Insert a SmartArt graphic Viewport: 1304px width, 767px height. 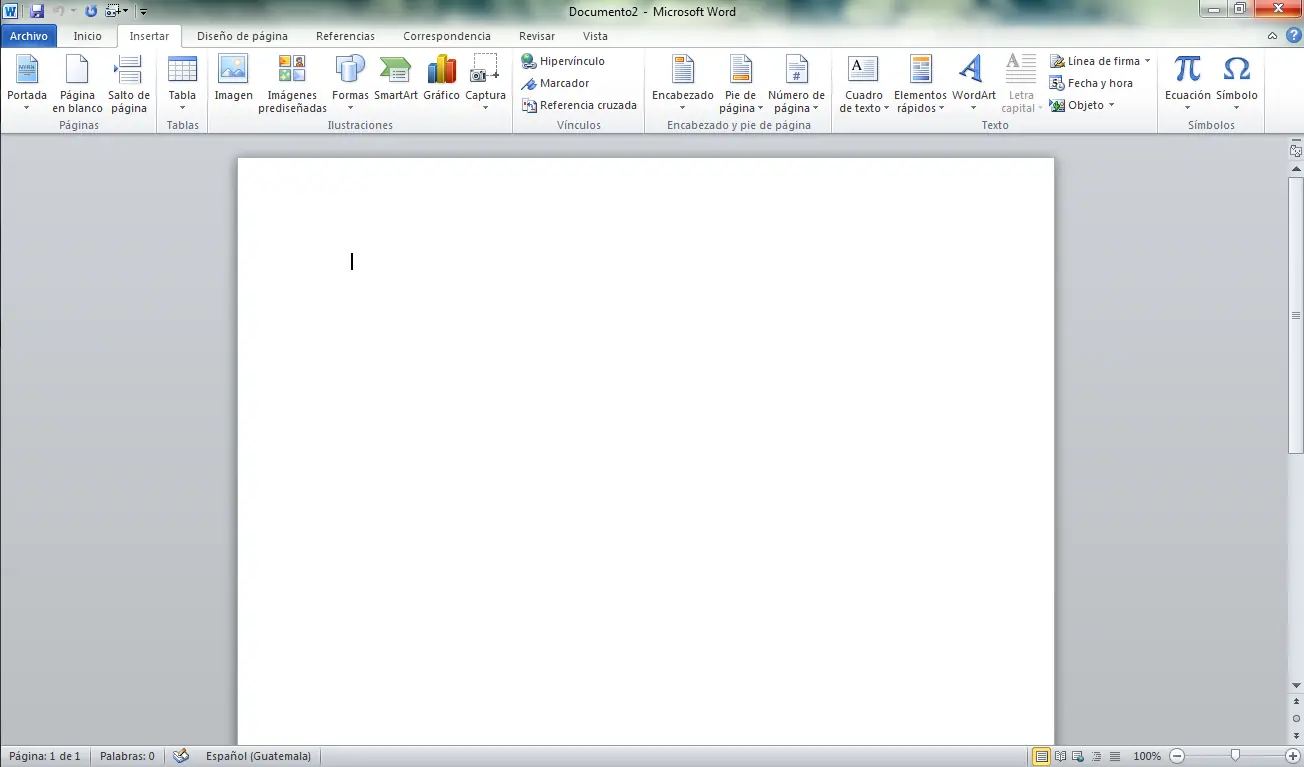pos(396,79)
